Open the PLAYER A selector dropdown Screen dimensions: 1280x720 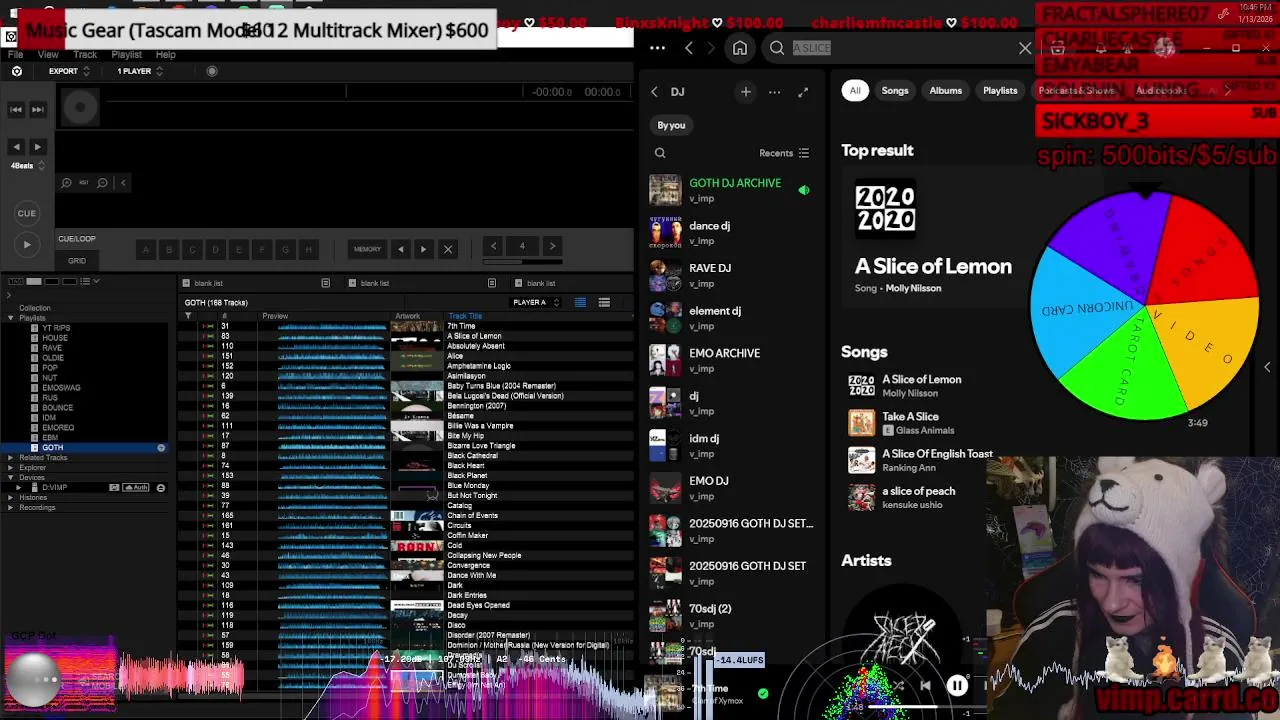(x=535, y=302)
